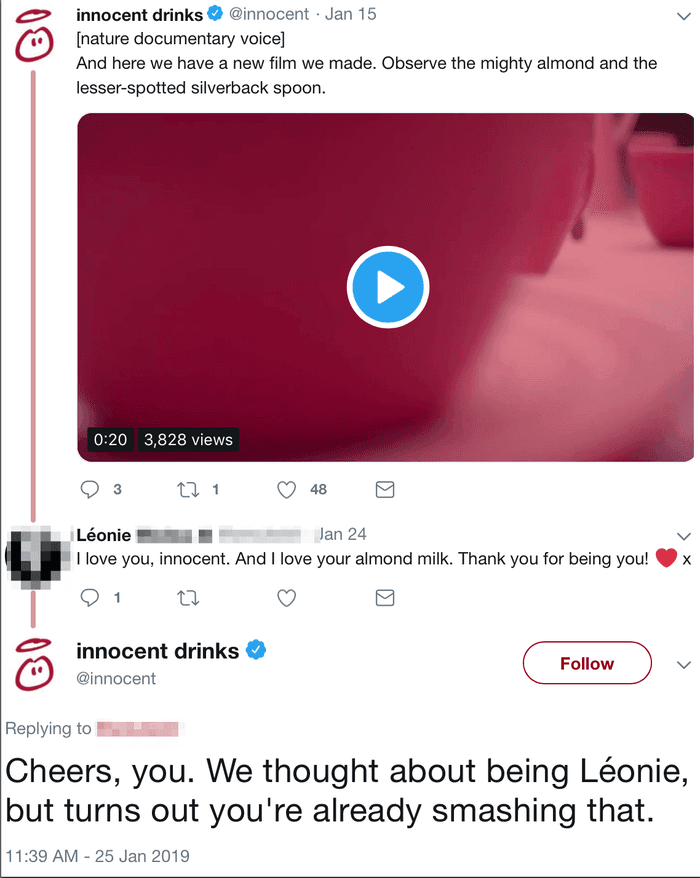Click the envelope icon under Léonie's tweet

coord(385,597)
